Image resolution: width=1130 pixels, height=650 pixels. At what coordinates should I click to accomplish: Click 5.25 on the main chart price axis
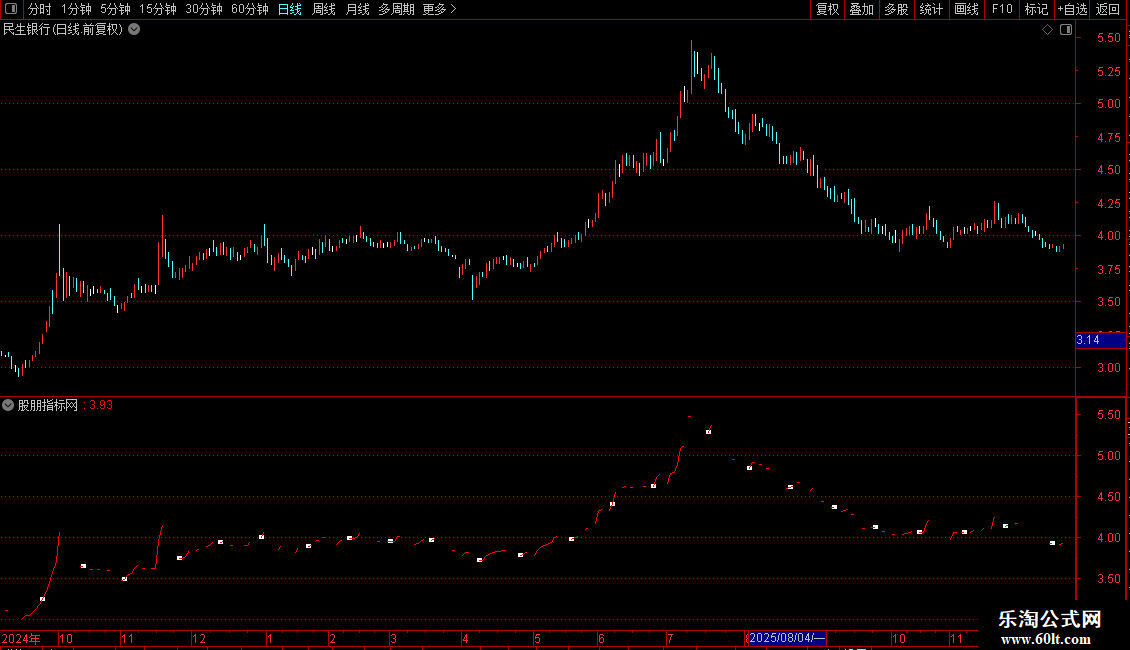pyautogui.click(x=1108, y=71)
